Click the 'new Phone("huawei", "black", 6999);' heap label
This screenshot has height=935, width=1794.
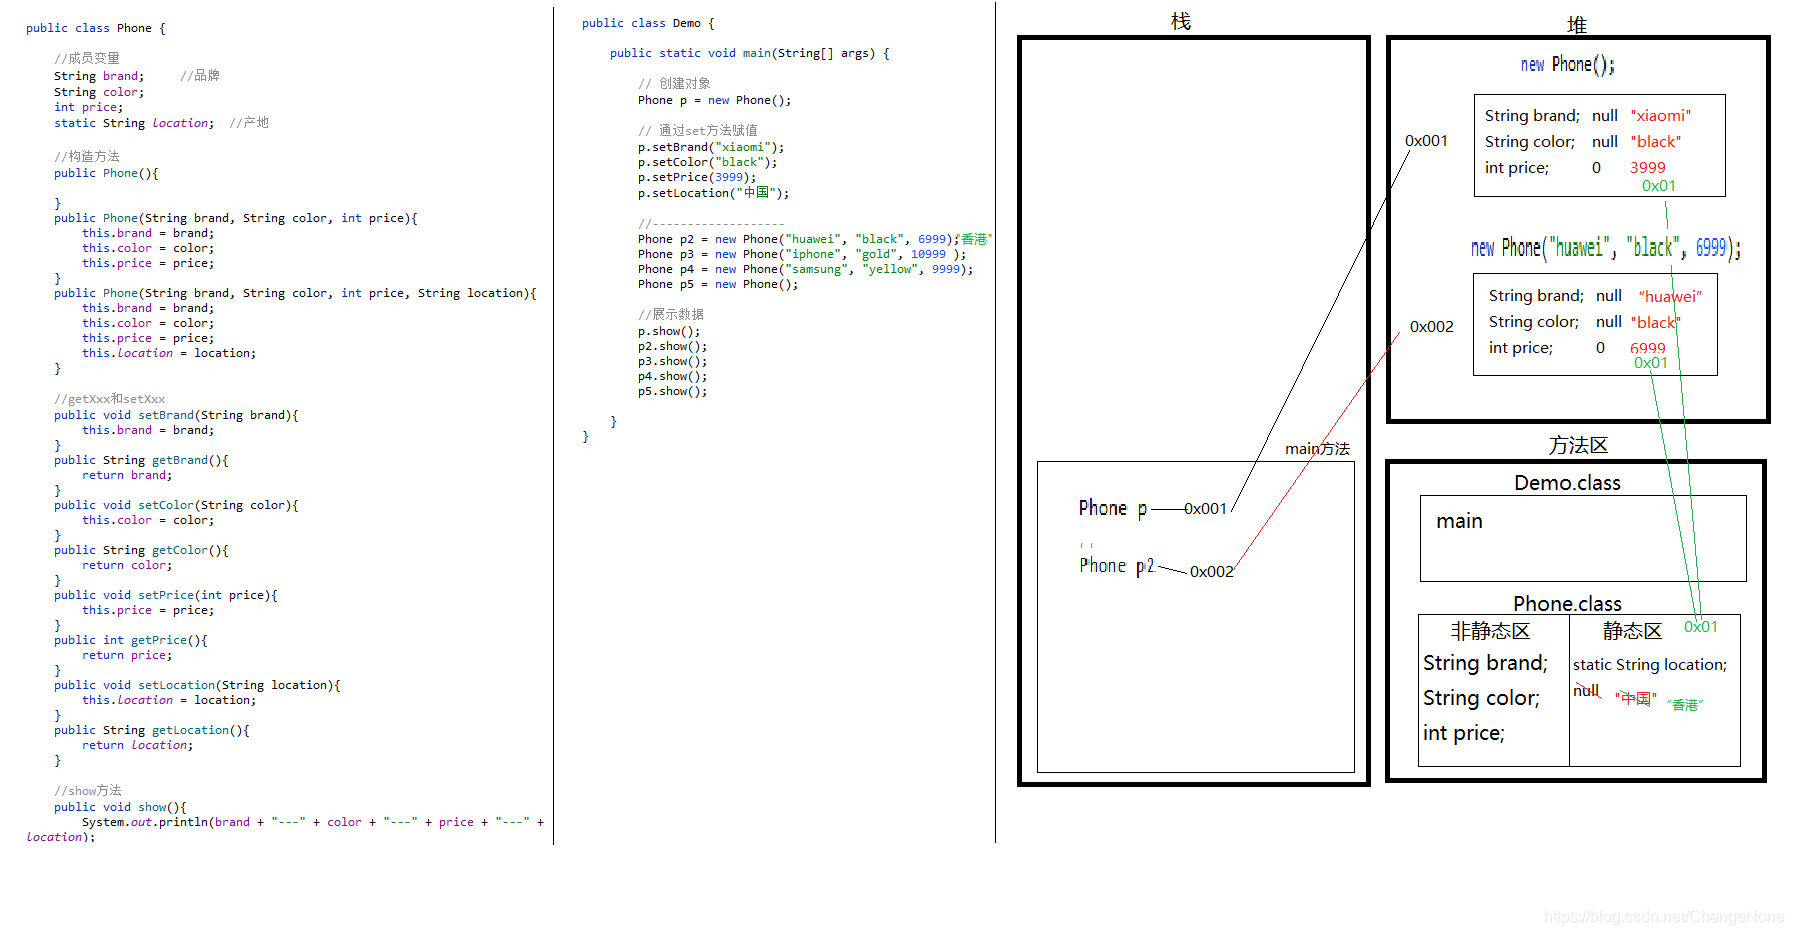[x=1606, y=248]
